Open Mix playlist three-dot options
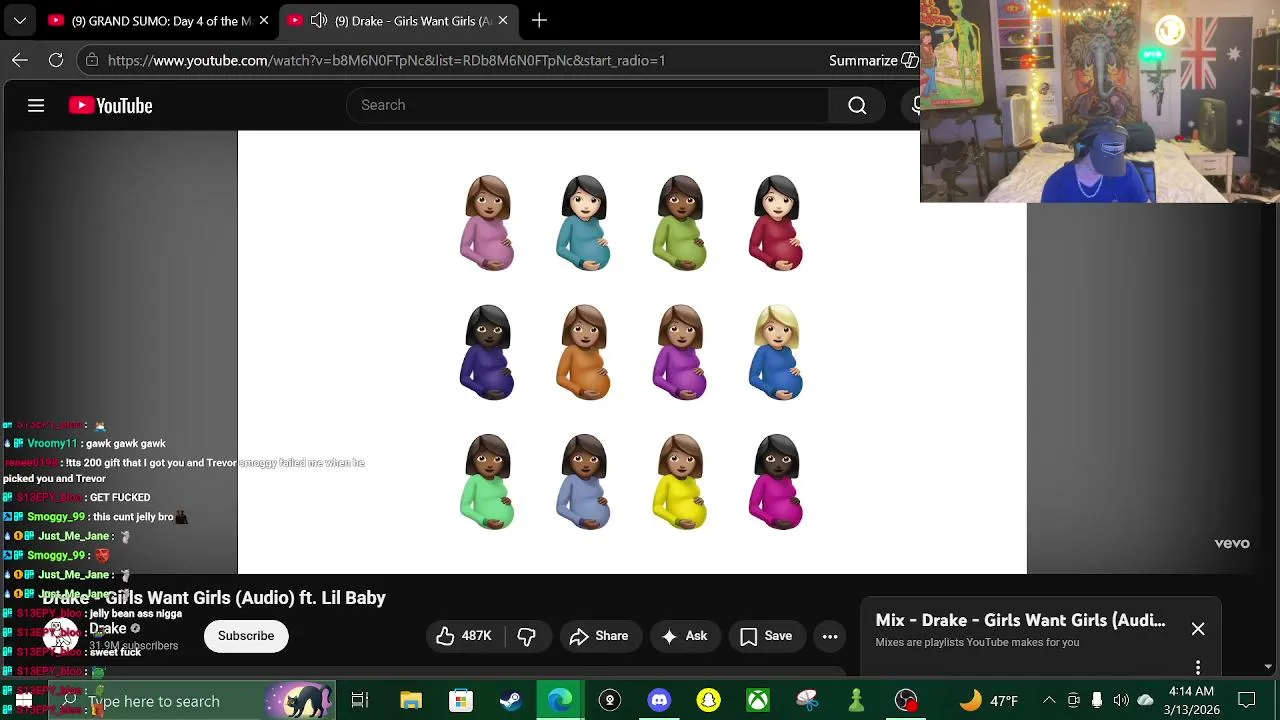This screenshot has height=720, width=1280. coord(1198,667)
